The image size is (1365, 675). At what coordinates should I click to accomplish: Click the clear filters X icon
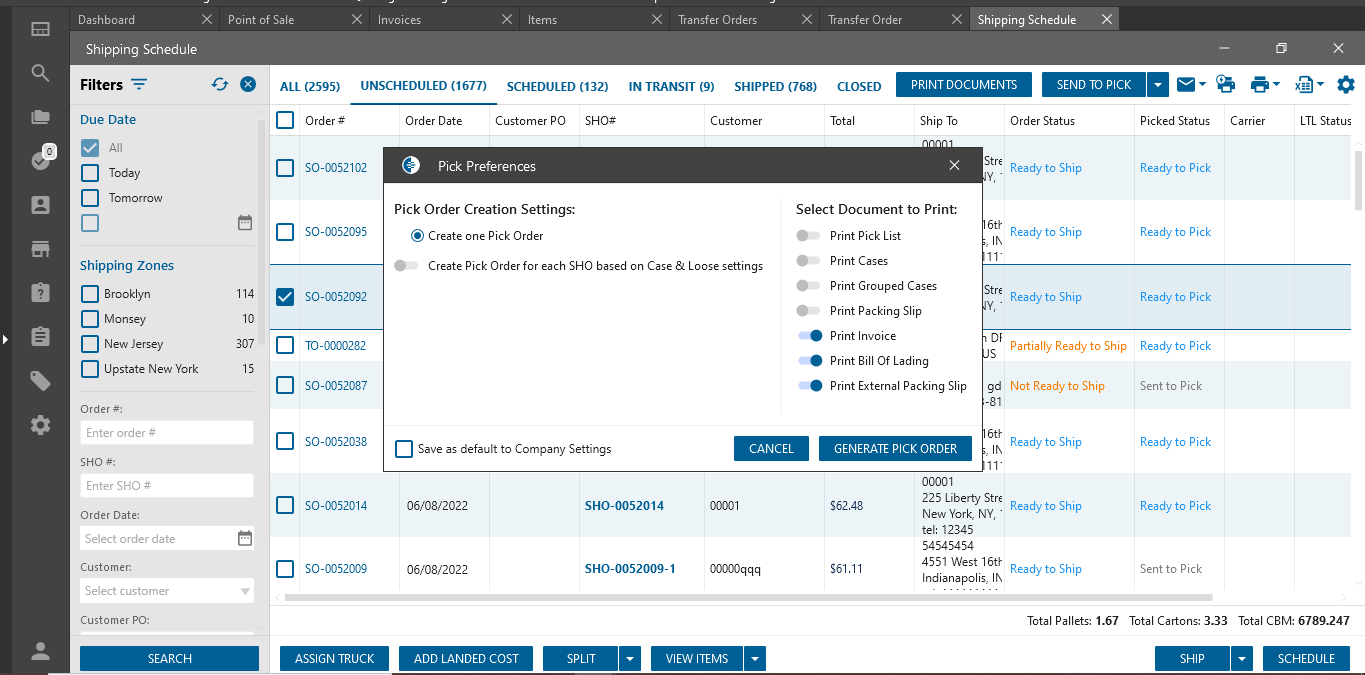click(248, 85)
